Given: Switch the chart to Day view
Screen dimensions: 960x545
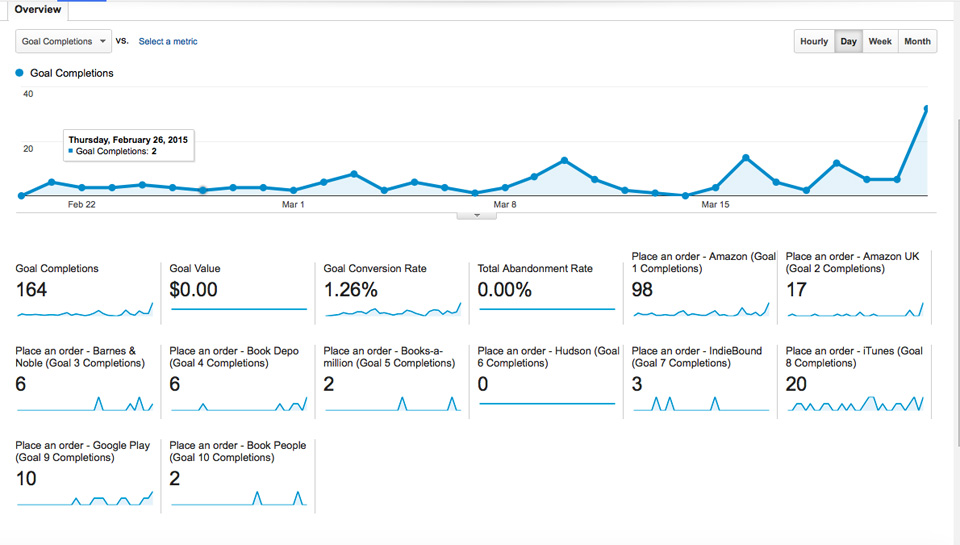Looking at the screenshot, I should pyautogui.click(x=848, y=41).
